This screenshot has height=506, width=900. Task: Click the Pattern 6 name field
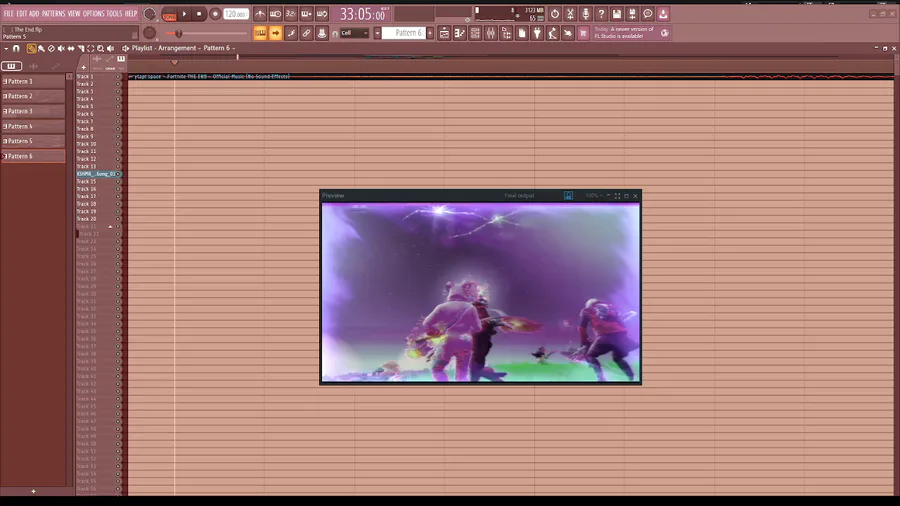point(404,33)
